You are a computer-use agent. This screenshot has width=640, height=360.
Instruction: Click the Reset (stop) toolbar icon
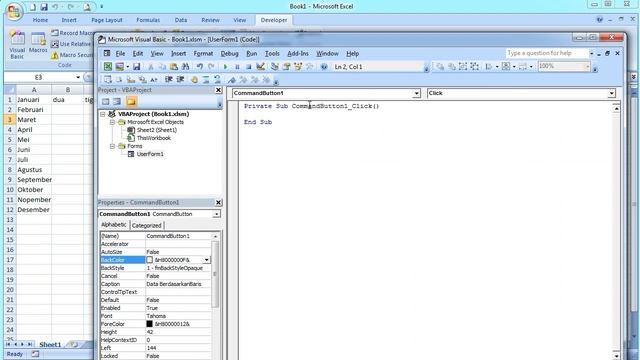point(249,67)
